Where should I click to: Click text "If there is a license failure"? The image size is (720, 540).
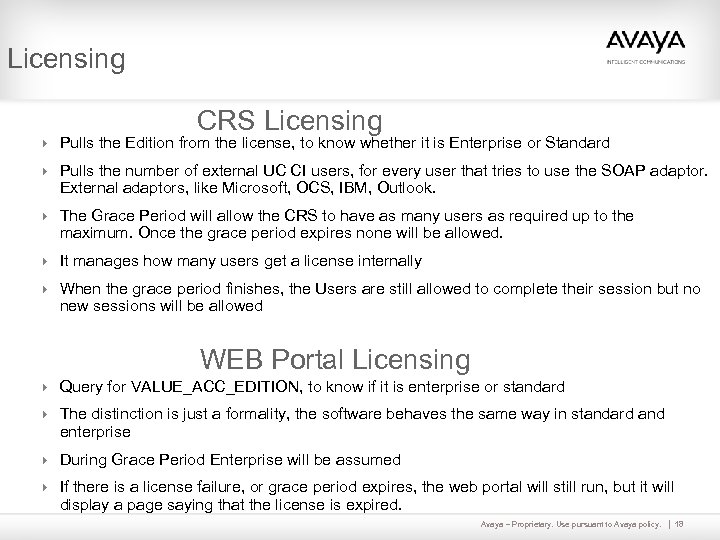152,487
